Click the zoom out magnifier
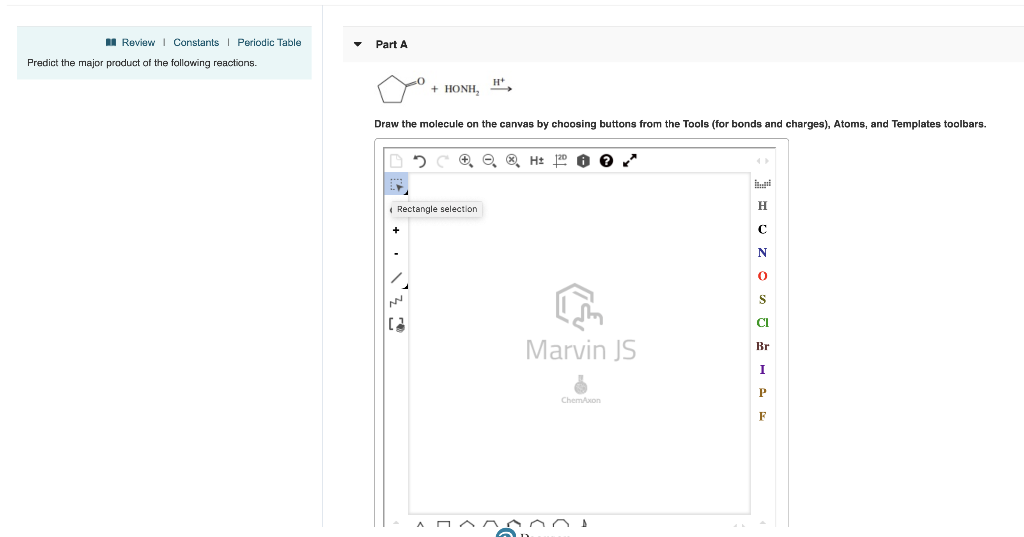 click(x=489, y=161)
